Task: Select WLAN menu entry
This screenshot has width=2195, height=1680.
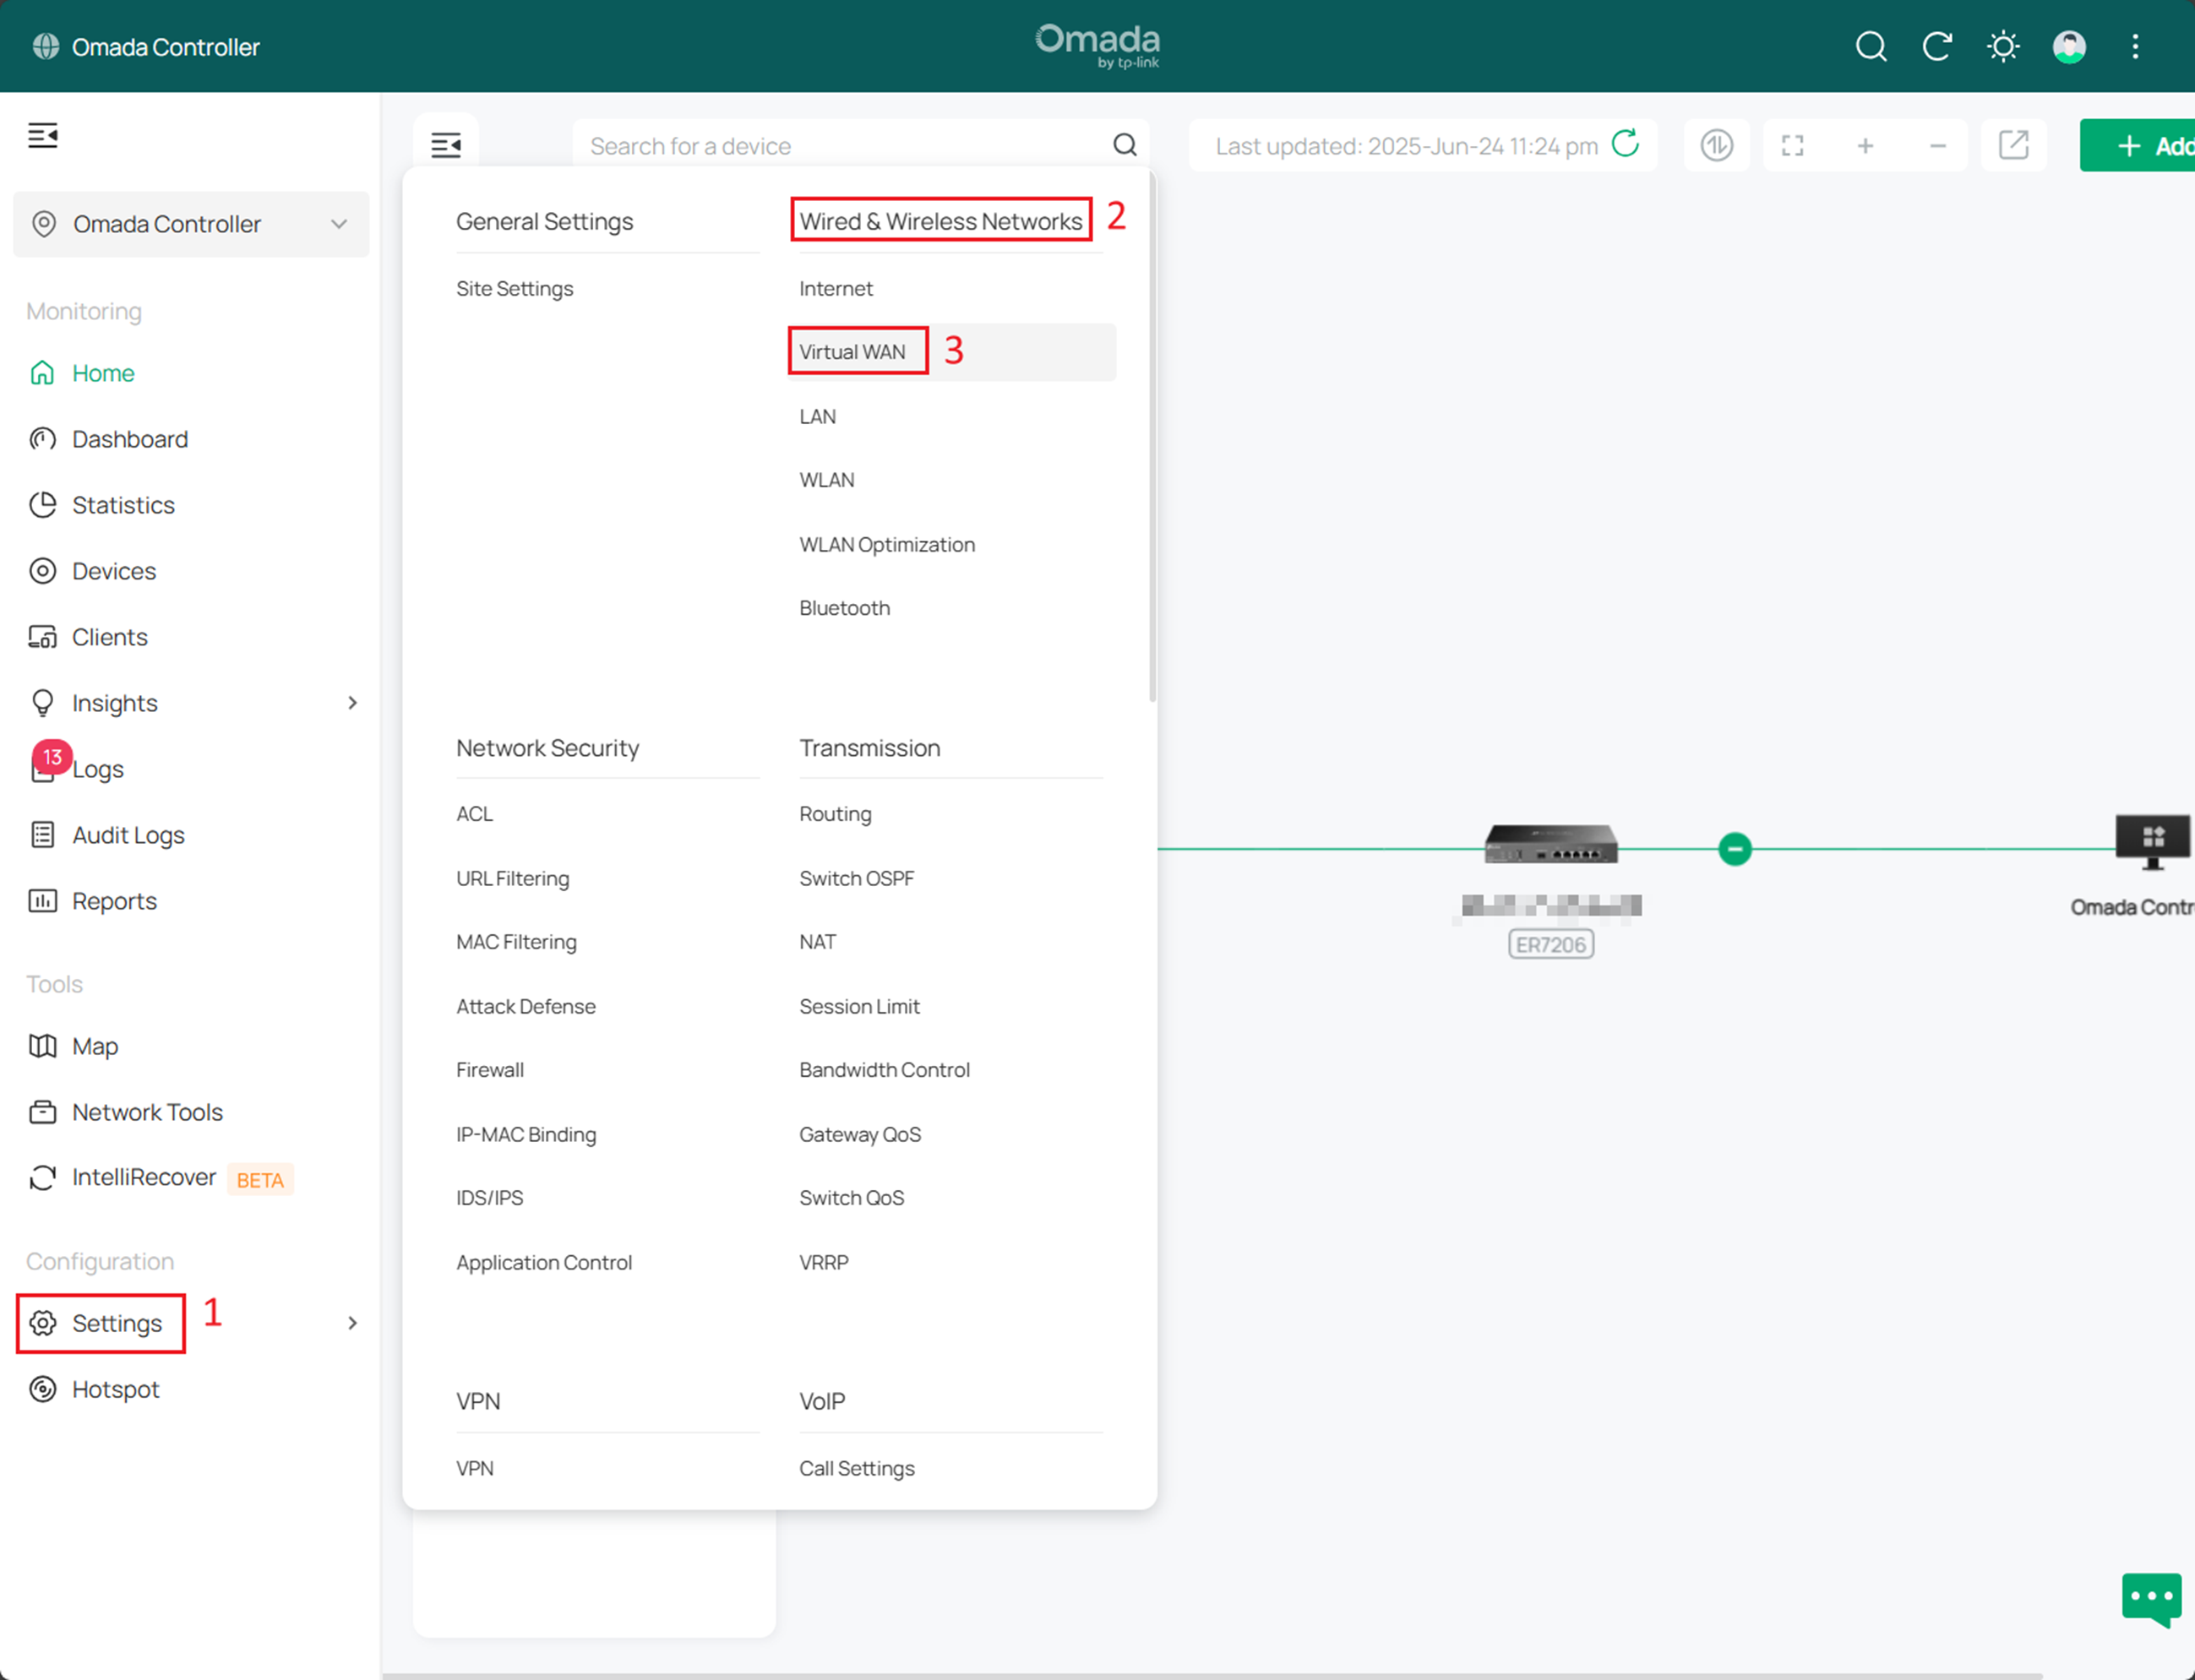Action: click(x=827, y=480)
